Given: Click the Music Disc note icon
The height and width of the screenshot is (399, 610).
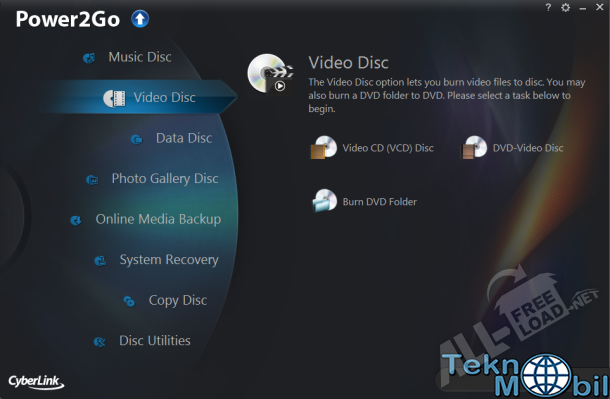Looking at the screenshot, I should click(x=89, y=58).
